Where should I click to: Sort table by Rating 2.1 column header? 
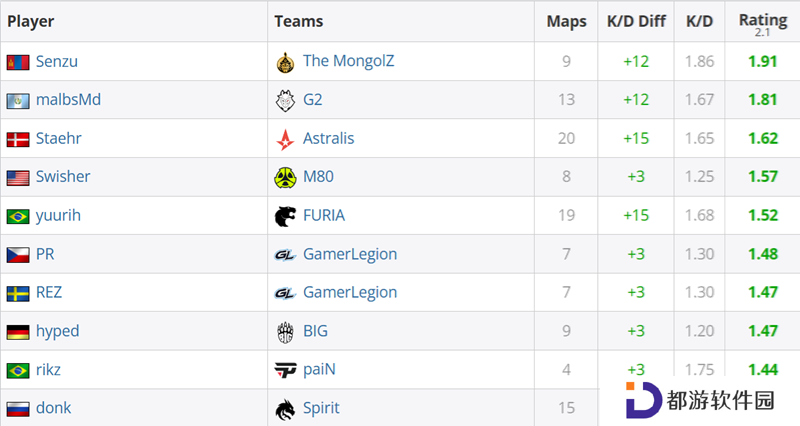click(x=763, y=23)
